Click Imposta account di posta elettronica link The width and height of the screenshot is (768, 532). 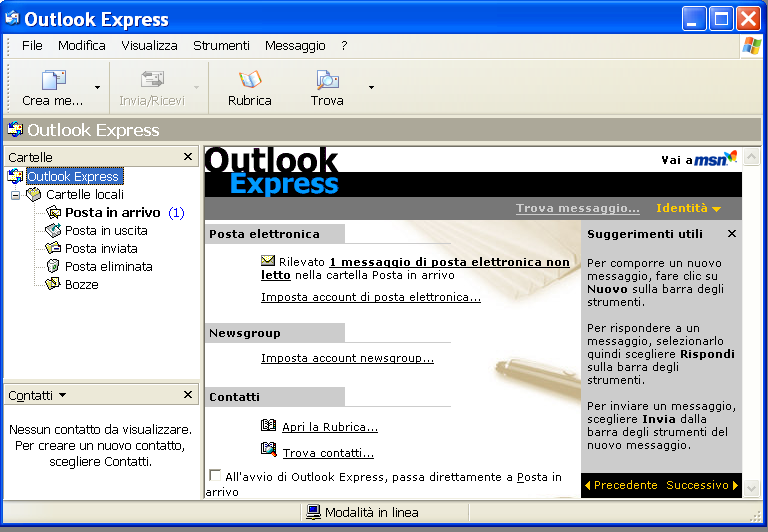[x=371, y=297]
